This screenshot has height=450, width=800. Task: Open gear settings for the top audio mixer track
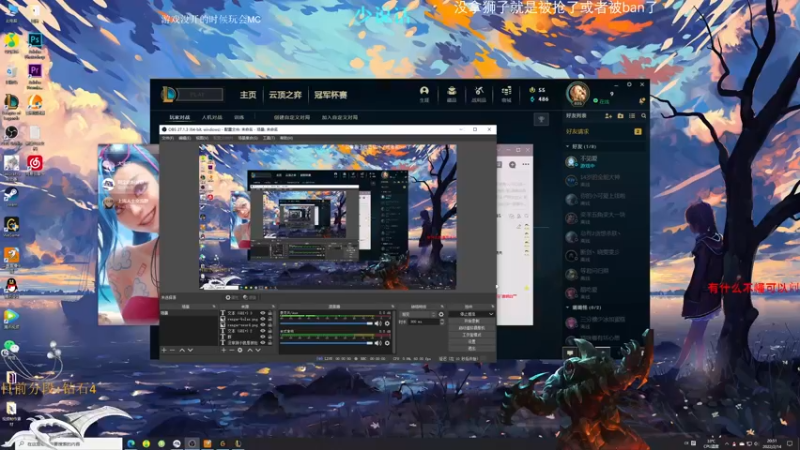[x=387, y=323]
